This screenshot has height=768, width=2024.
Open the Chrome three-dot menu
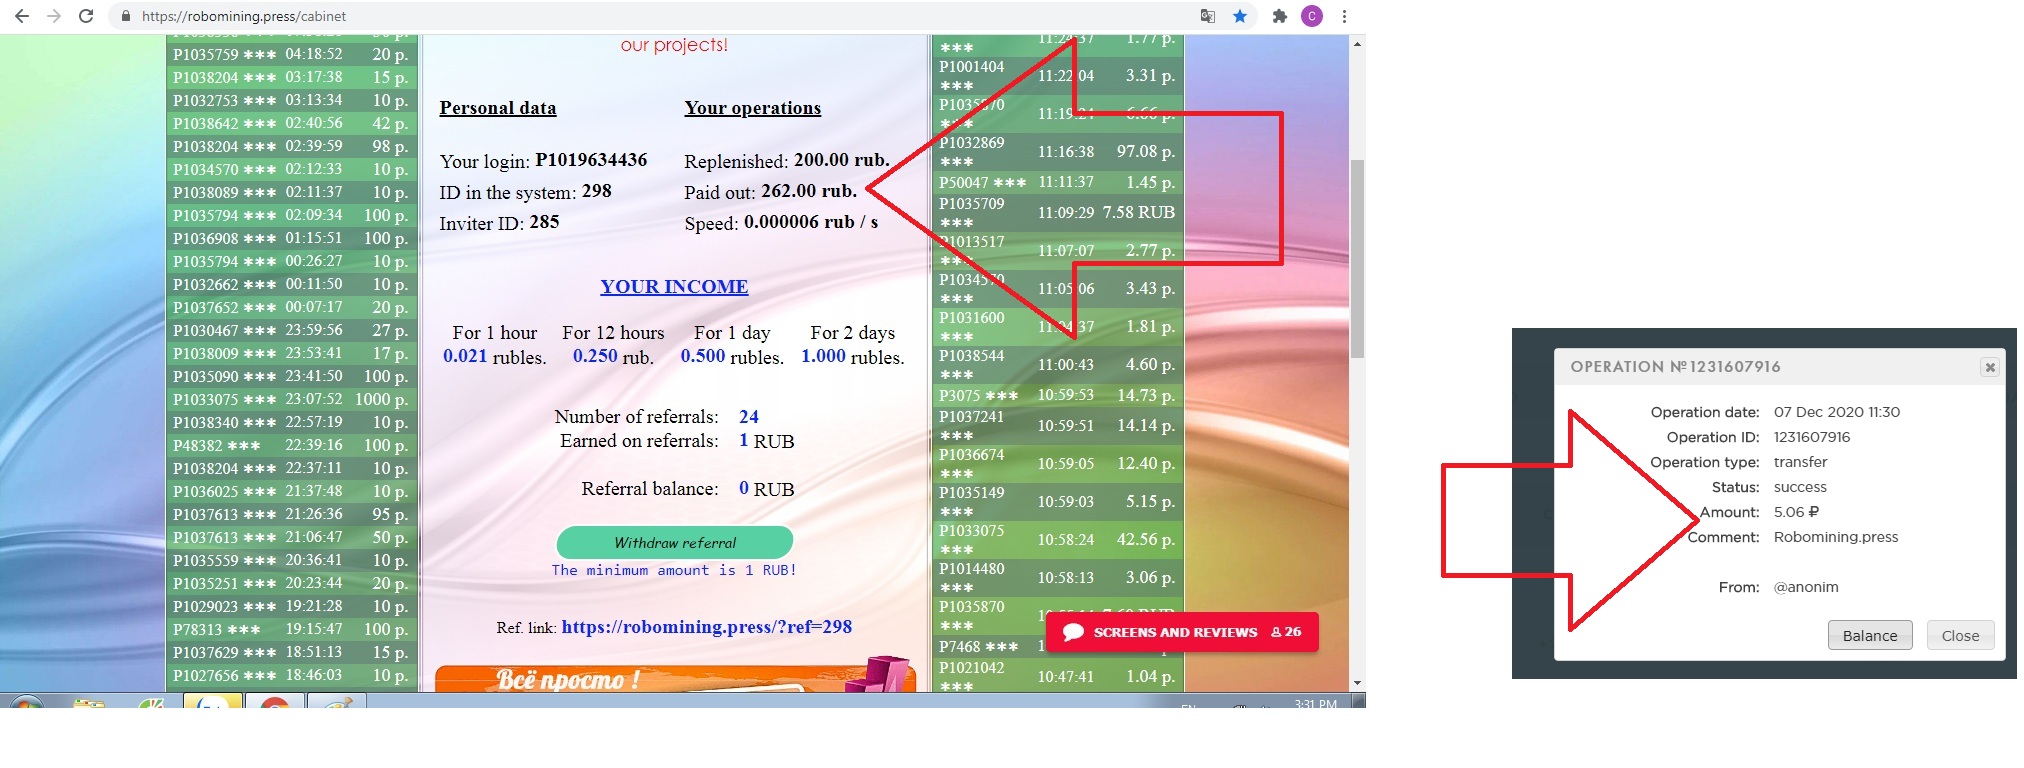(x=1344, y=16)
